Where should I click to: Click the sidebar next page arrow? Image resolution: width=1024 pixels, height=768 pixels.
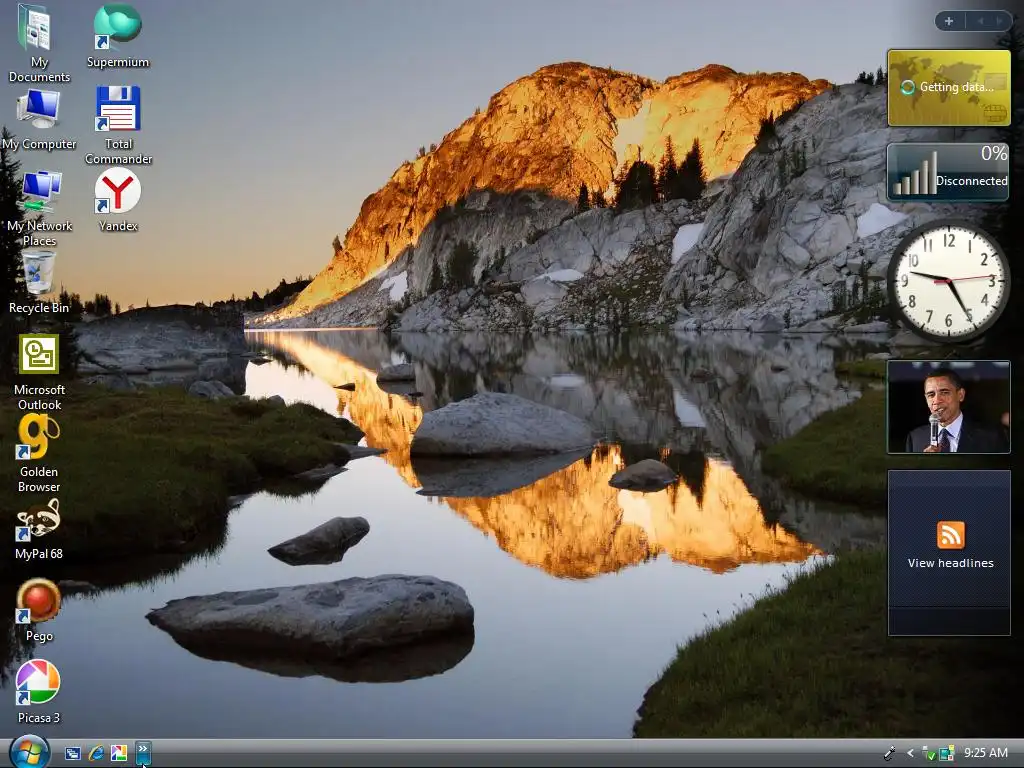tap(999, 21)
